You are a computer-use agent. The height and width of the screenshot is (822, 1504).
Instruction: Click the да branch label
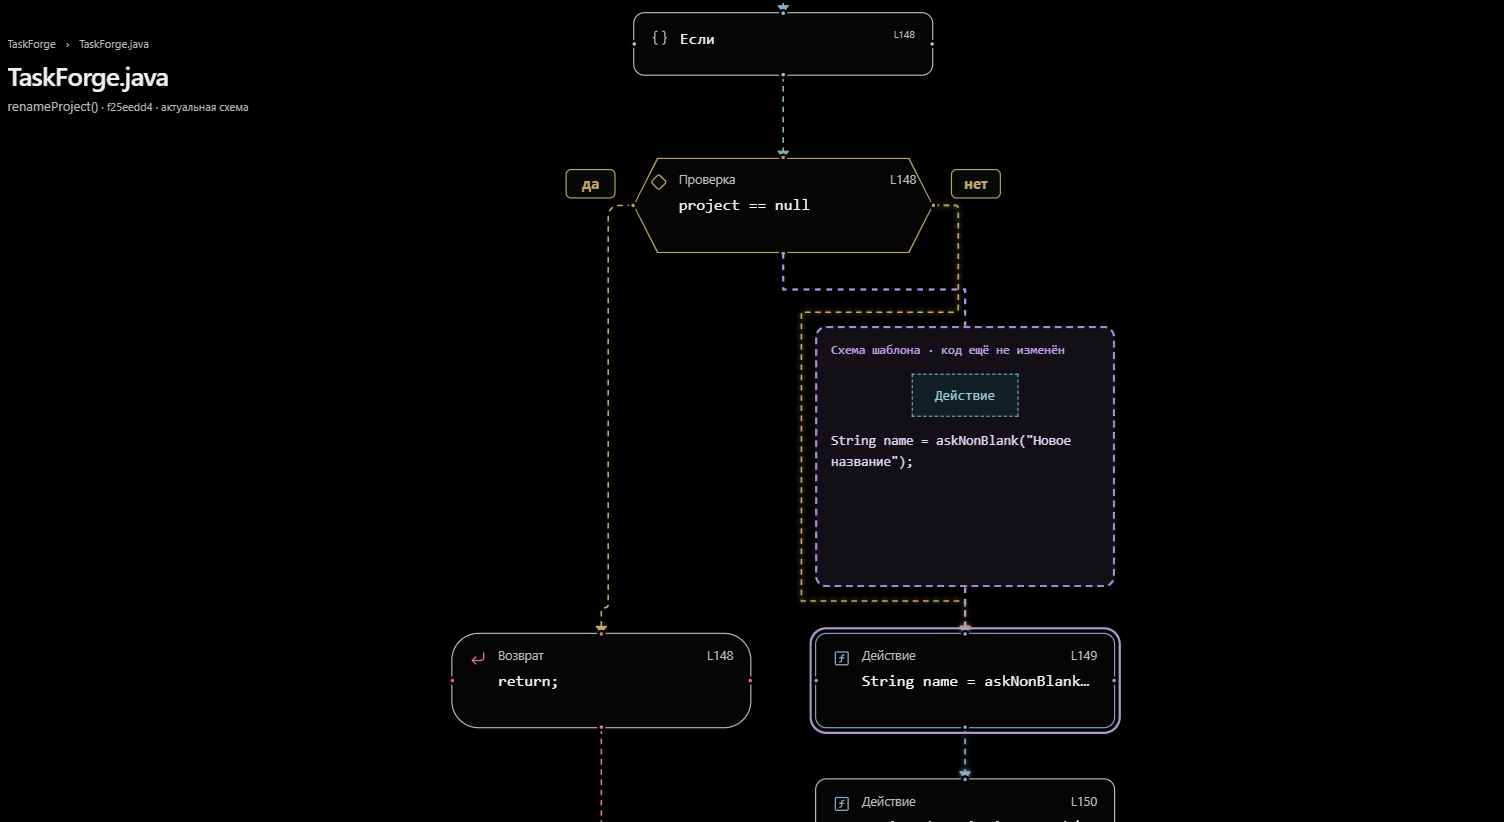(590, 184)
